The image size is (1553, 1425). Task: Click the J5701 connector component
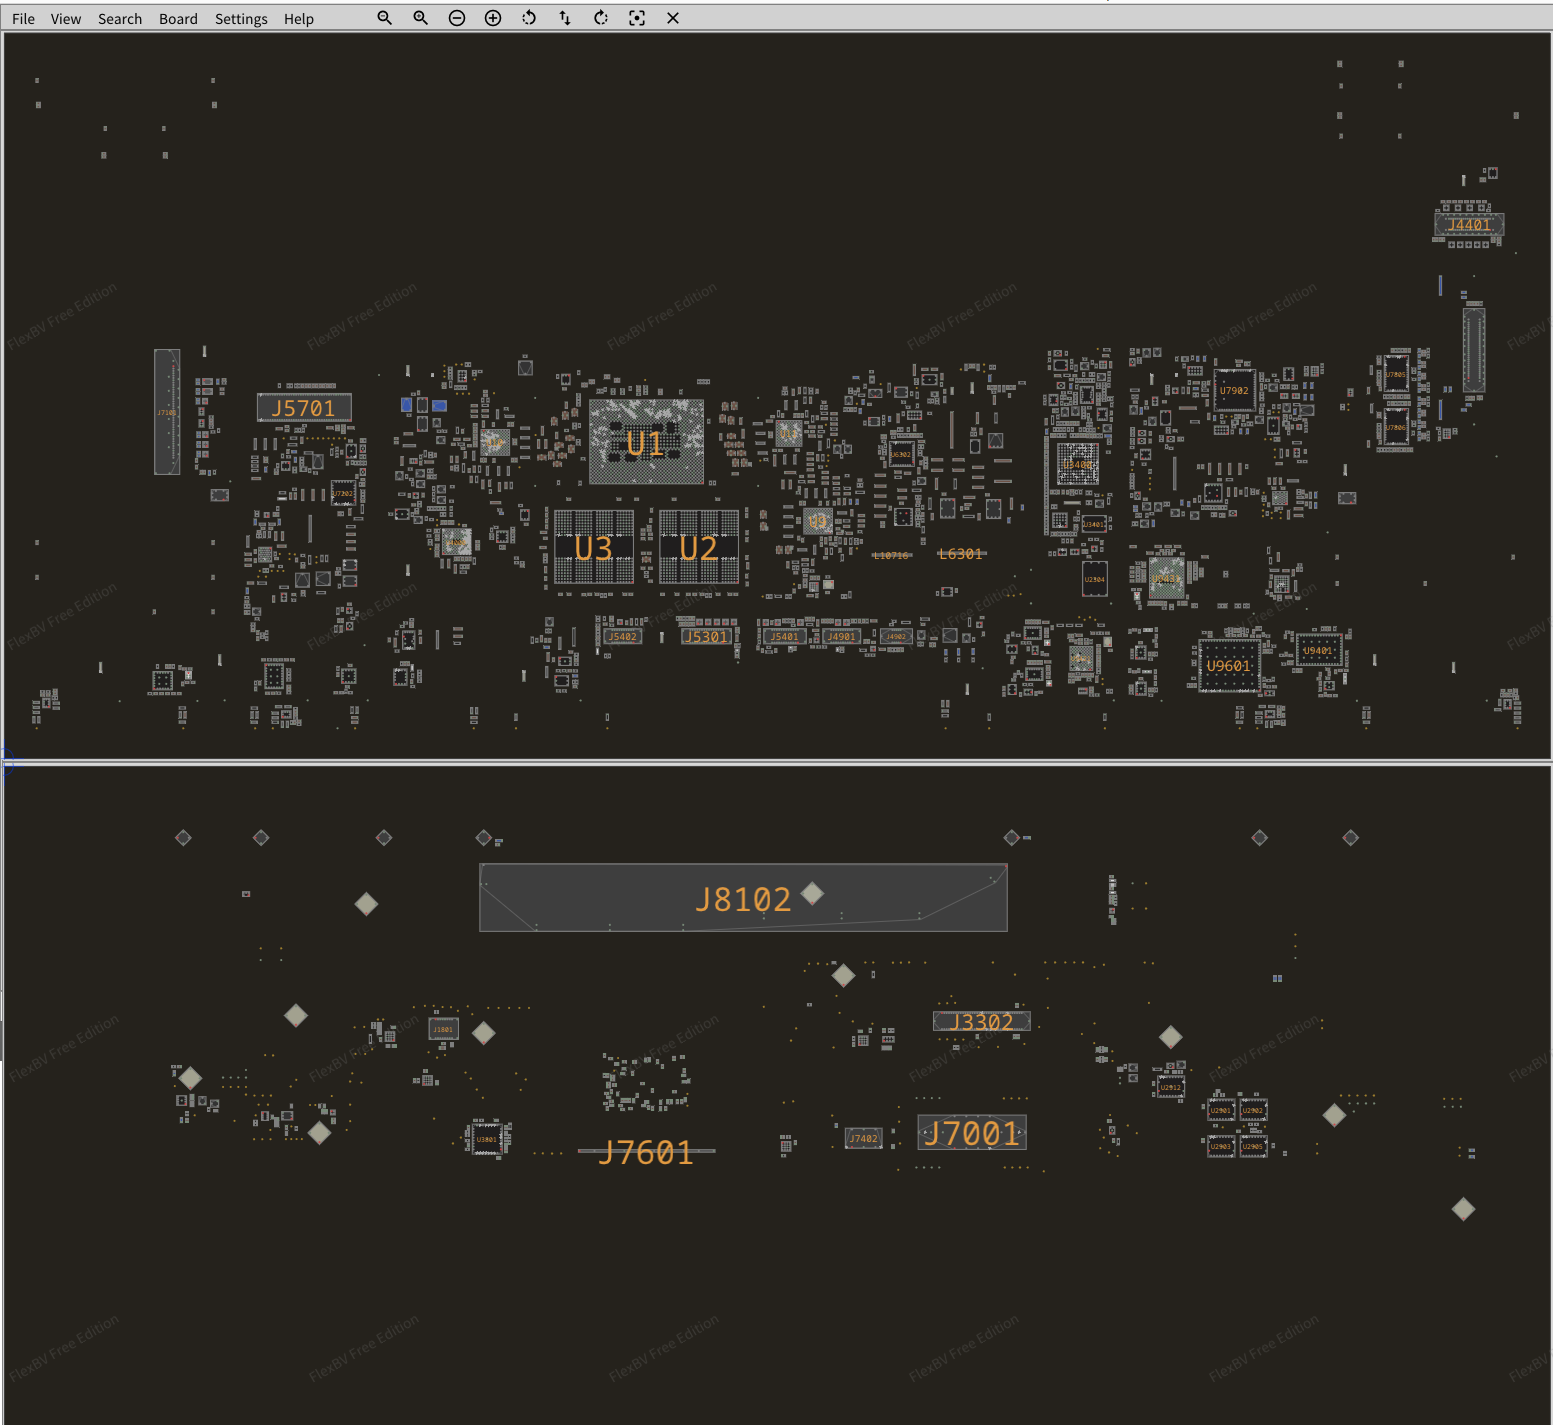[x=304, y=408]
